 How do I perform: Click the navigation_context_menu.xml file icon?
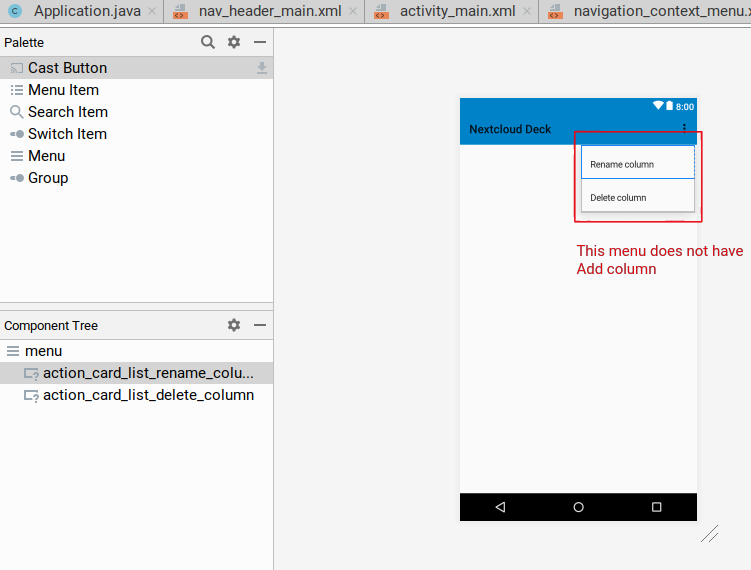coord(556,11)
